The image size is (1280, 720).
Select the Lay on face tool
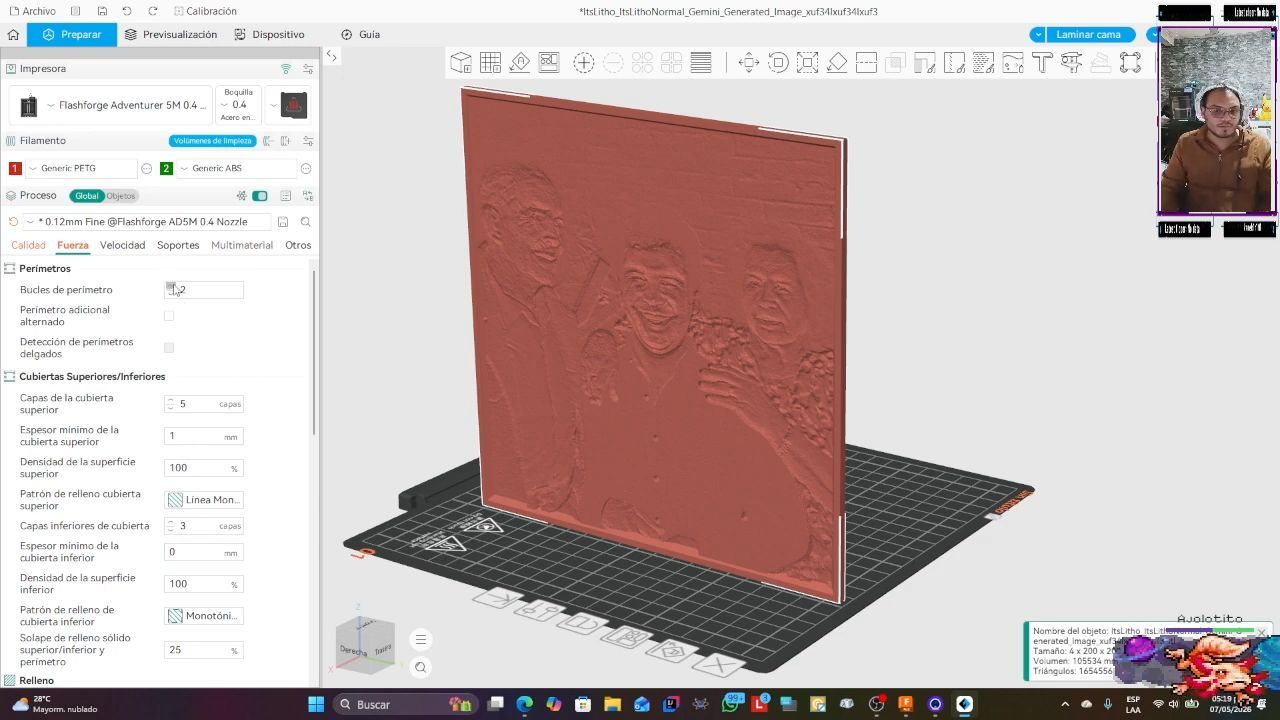point(837,63)
